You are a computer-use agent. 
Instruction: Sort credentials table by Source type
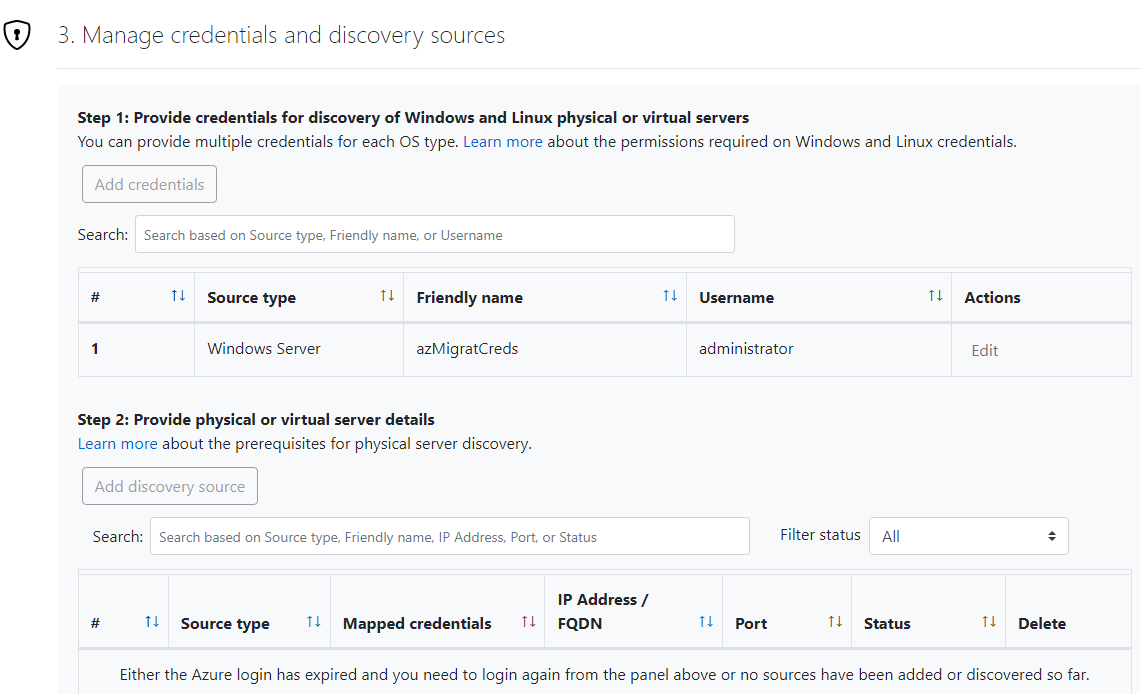pos(386,296)
